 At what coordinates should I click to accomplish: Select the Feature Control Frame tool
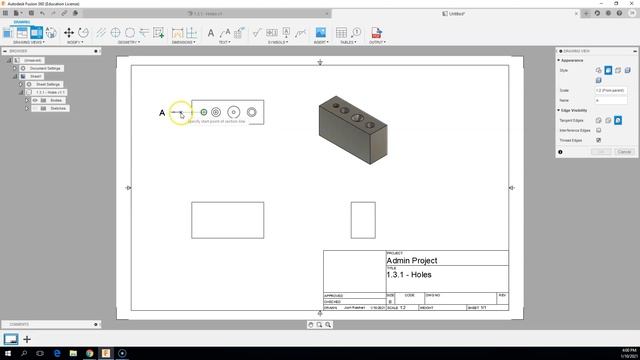[x=271, y=33]
